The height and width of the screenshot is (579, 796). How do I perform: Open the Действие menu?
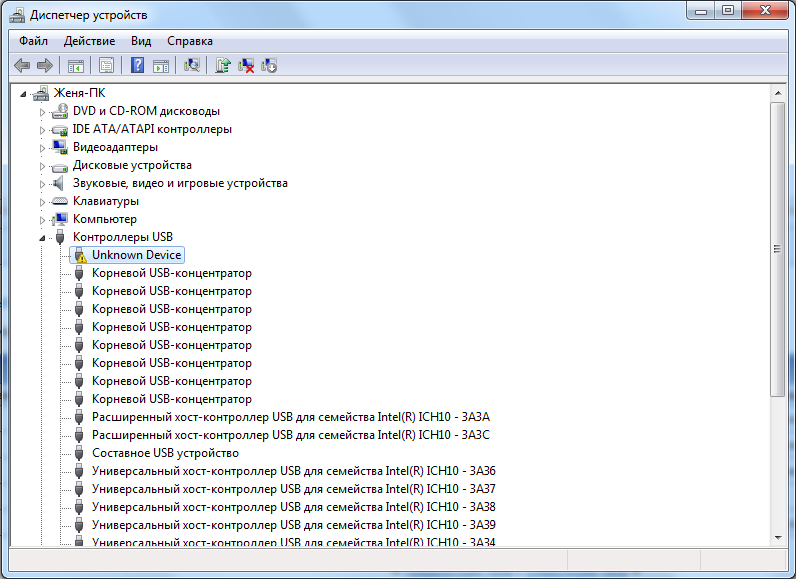[x=89, y=41]
